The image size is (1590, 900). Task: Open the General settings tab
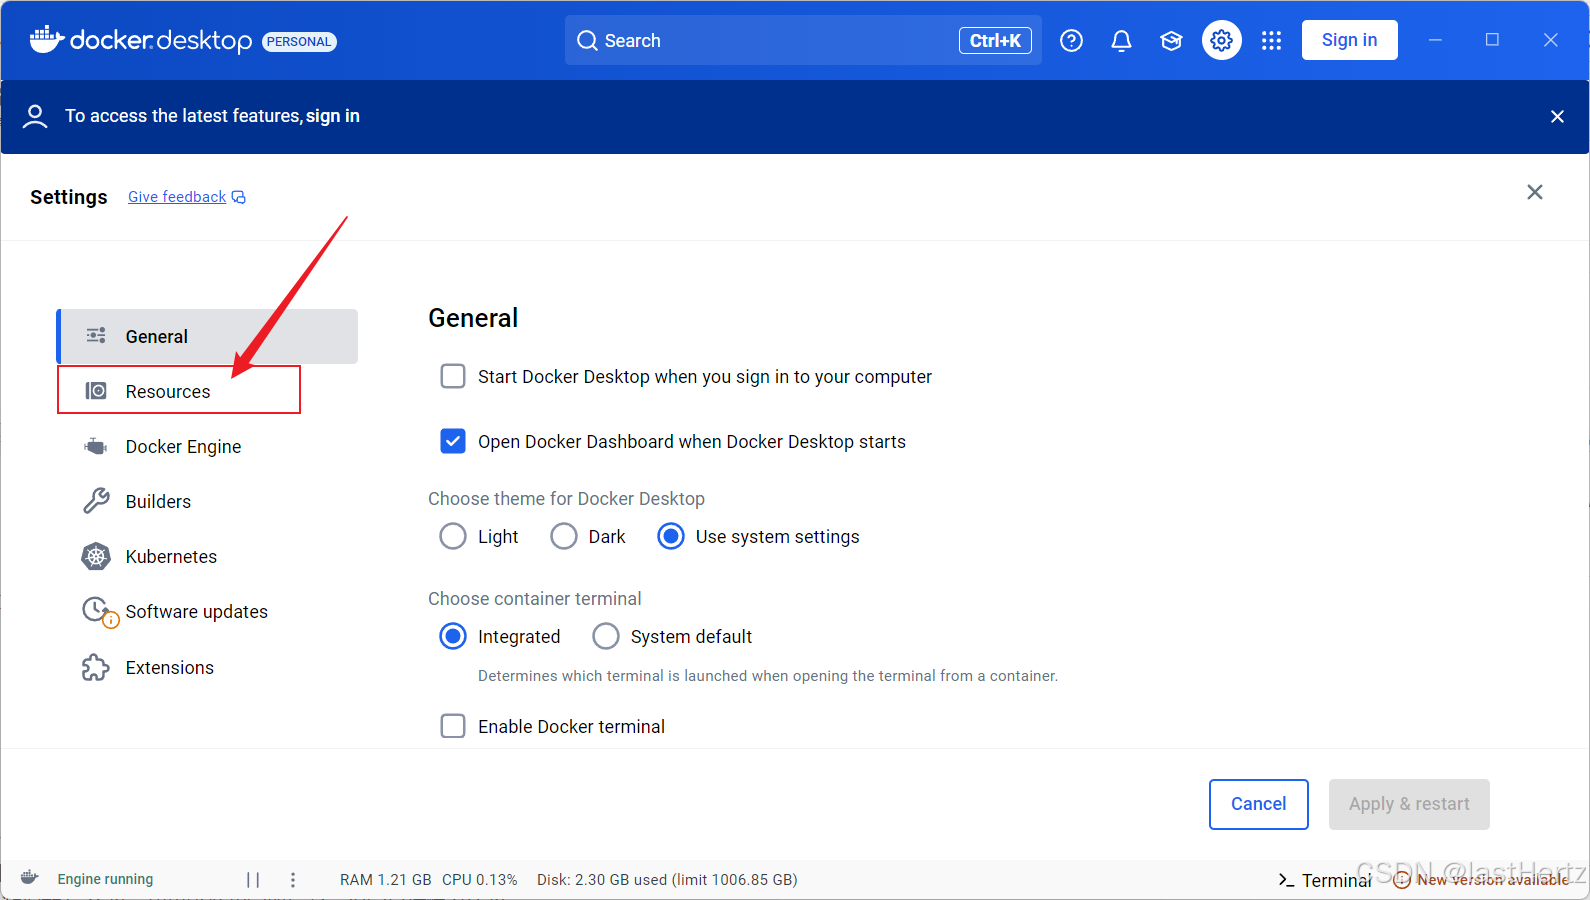coord(207,336)
